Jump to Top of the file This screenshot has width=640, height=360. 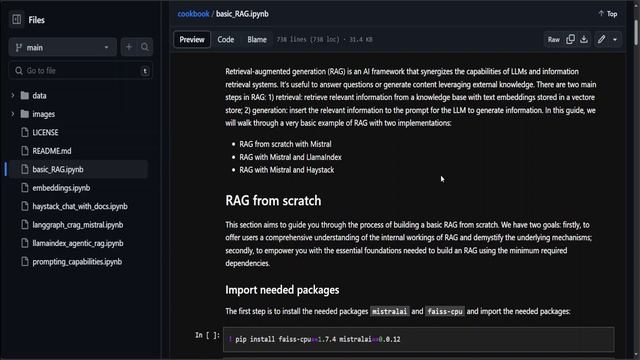[x=608, y=14]
